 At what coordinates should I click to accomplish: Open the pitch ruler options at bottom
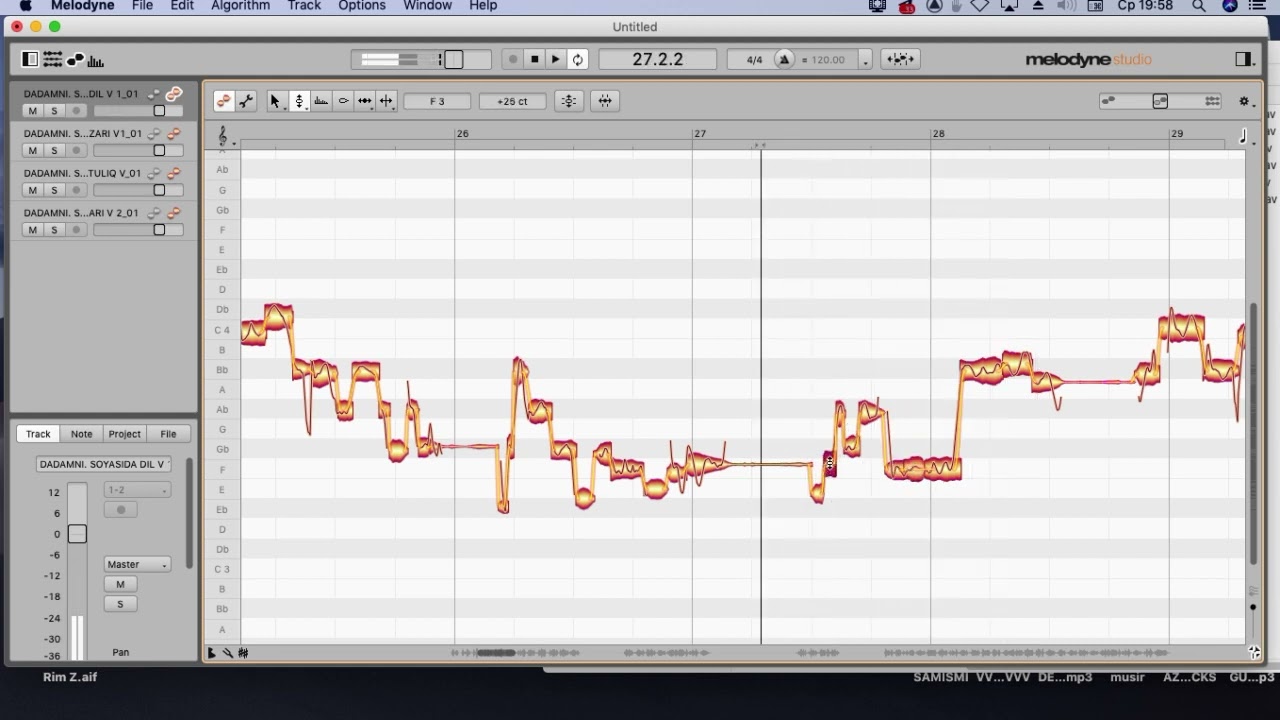211,653
